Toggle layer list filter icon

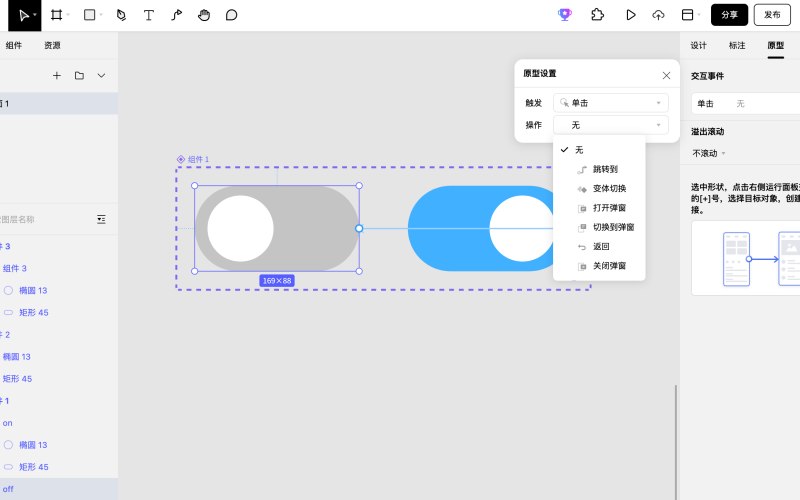[101, 219]
